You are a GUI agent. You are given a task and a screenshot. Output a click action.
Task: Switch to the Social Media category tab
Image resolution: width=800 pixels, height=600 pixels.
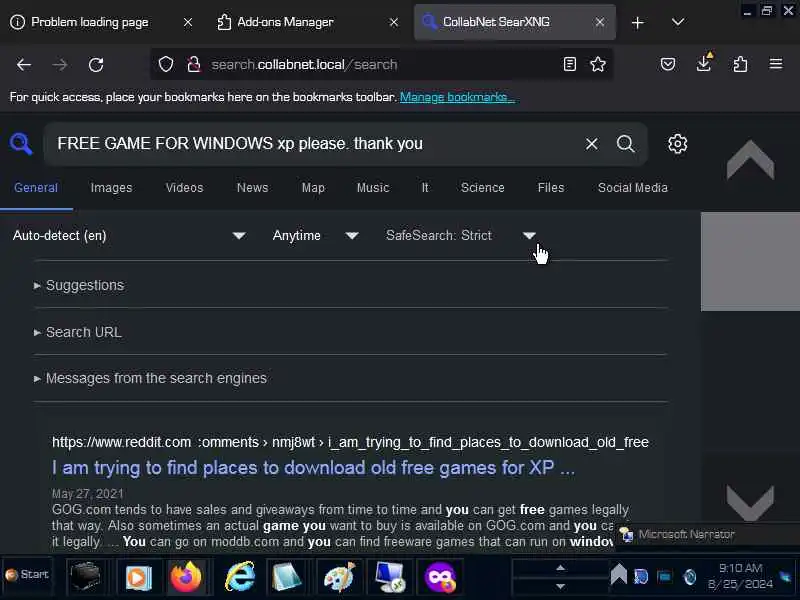click(633, 188)
